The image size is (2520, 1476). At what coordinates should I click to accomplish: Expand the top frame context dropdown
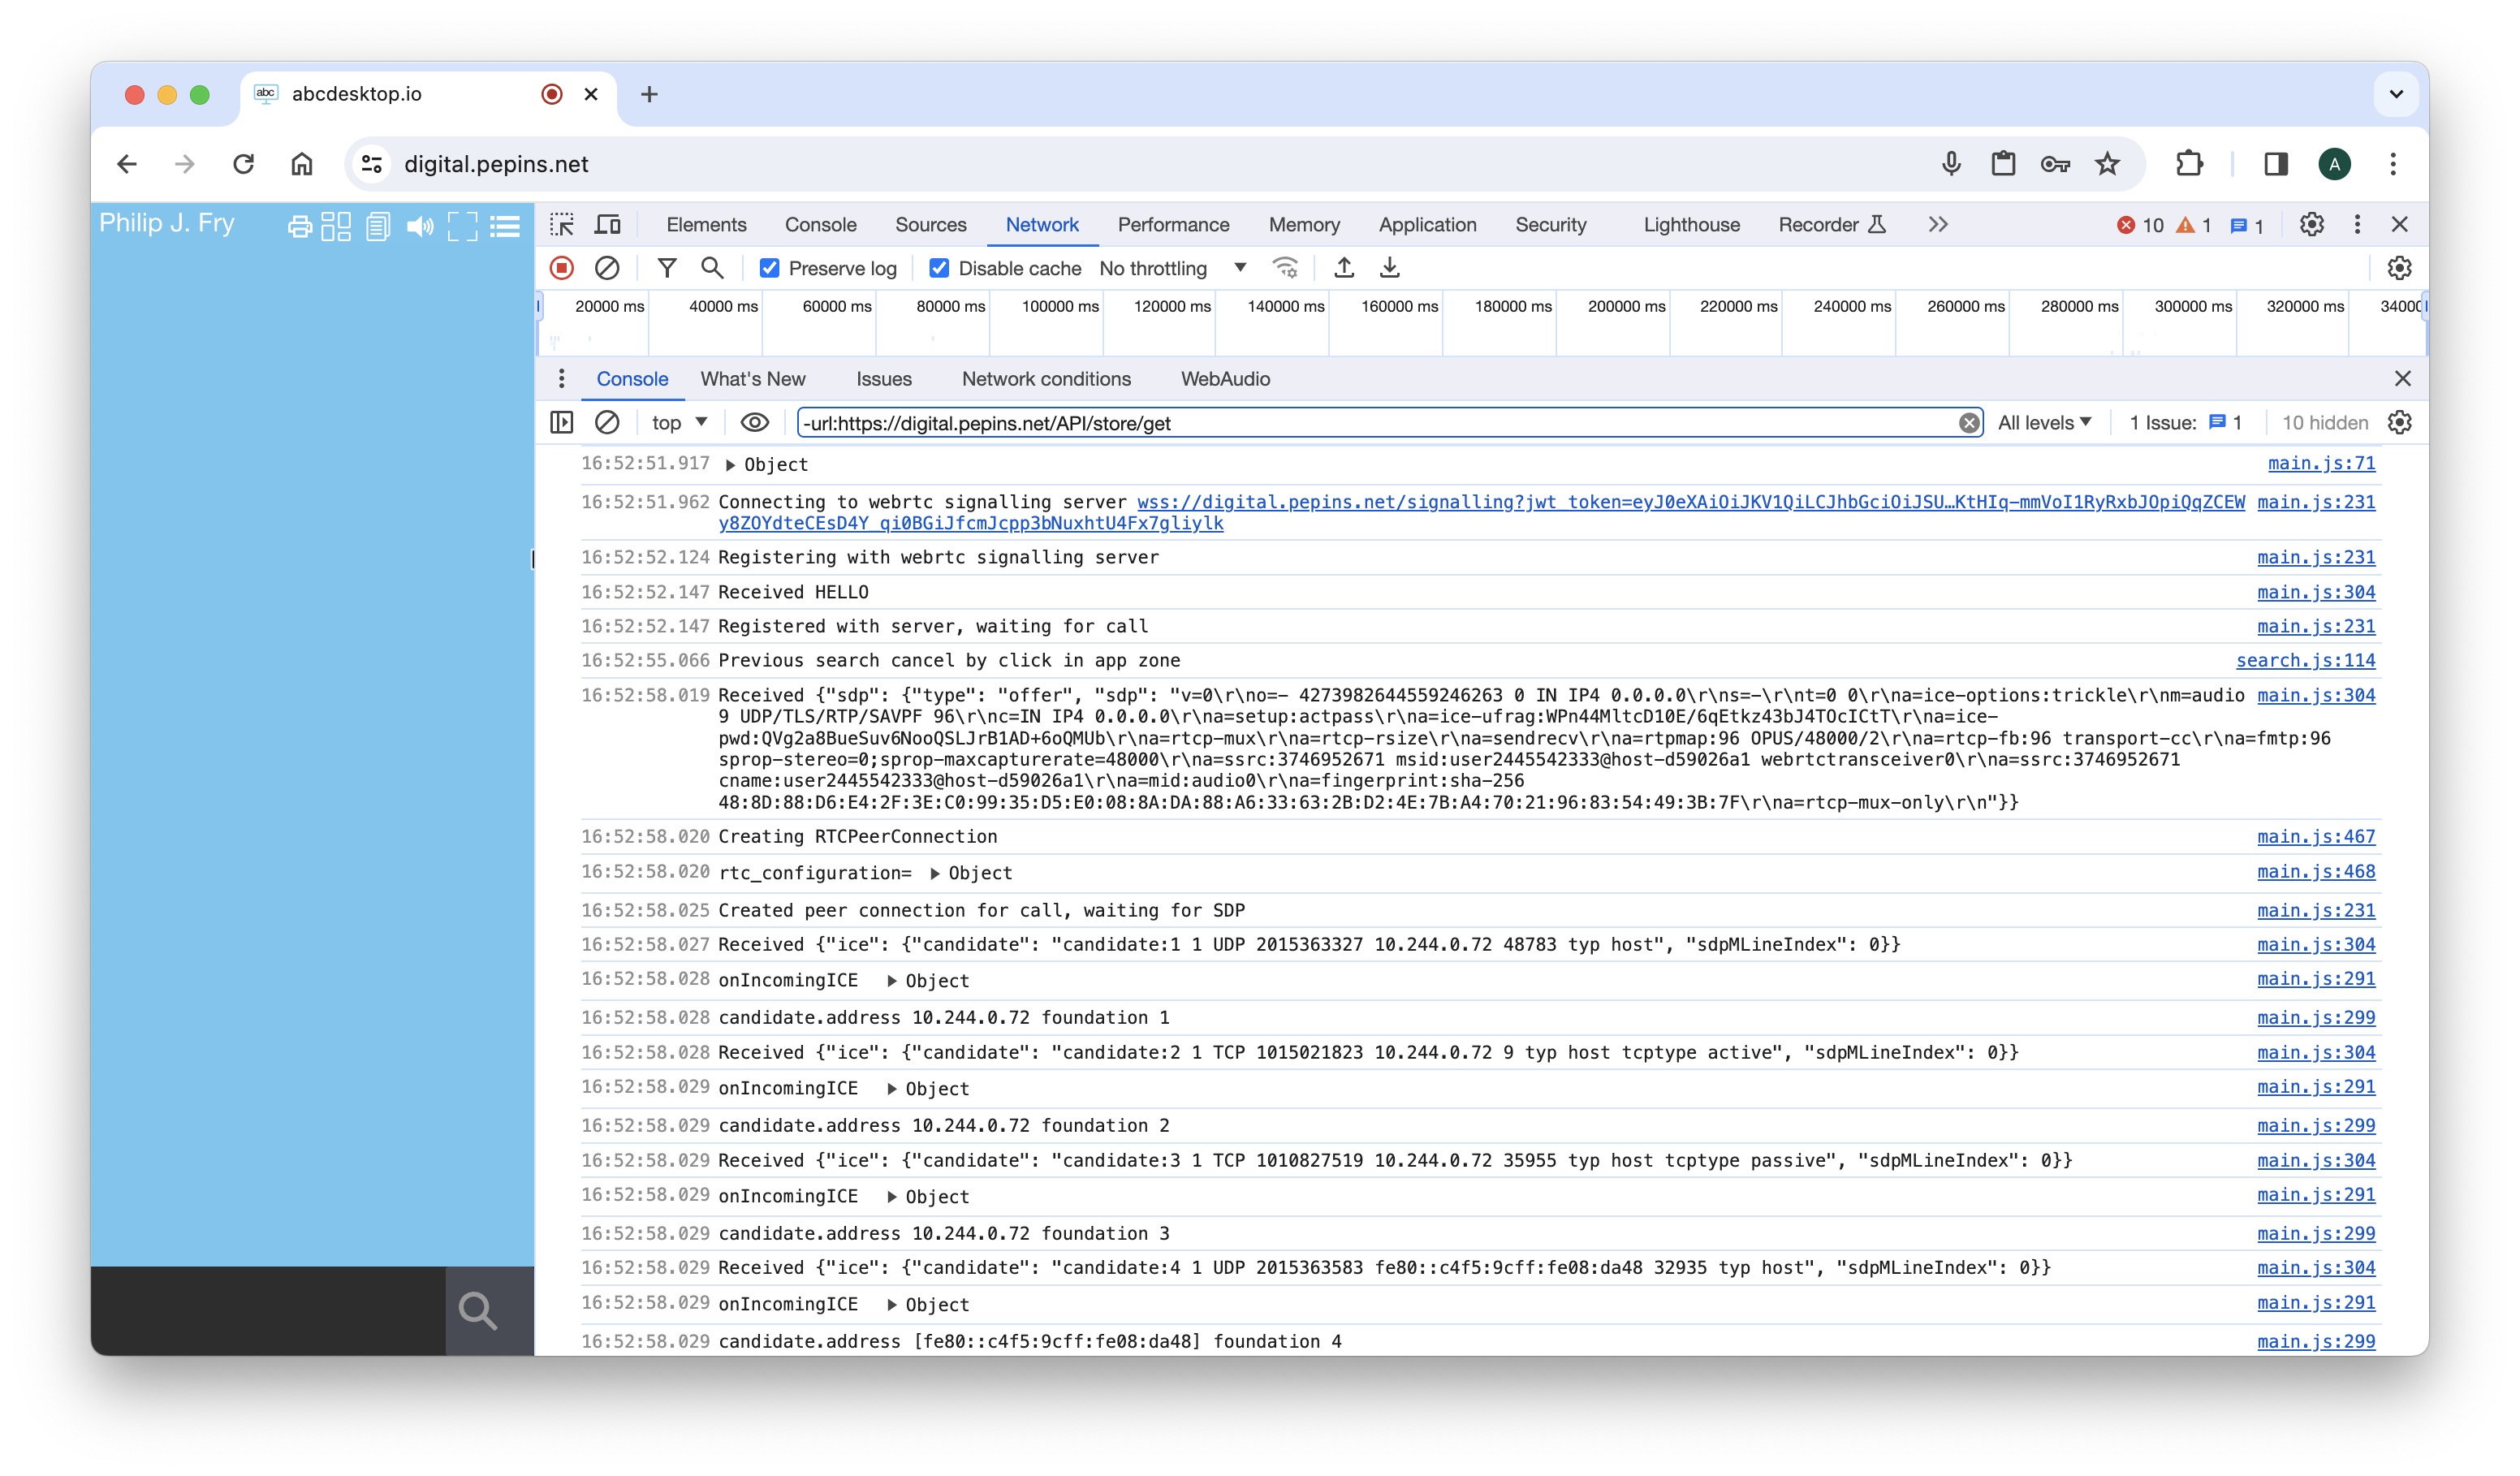(678, 421)
